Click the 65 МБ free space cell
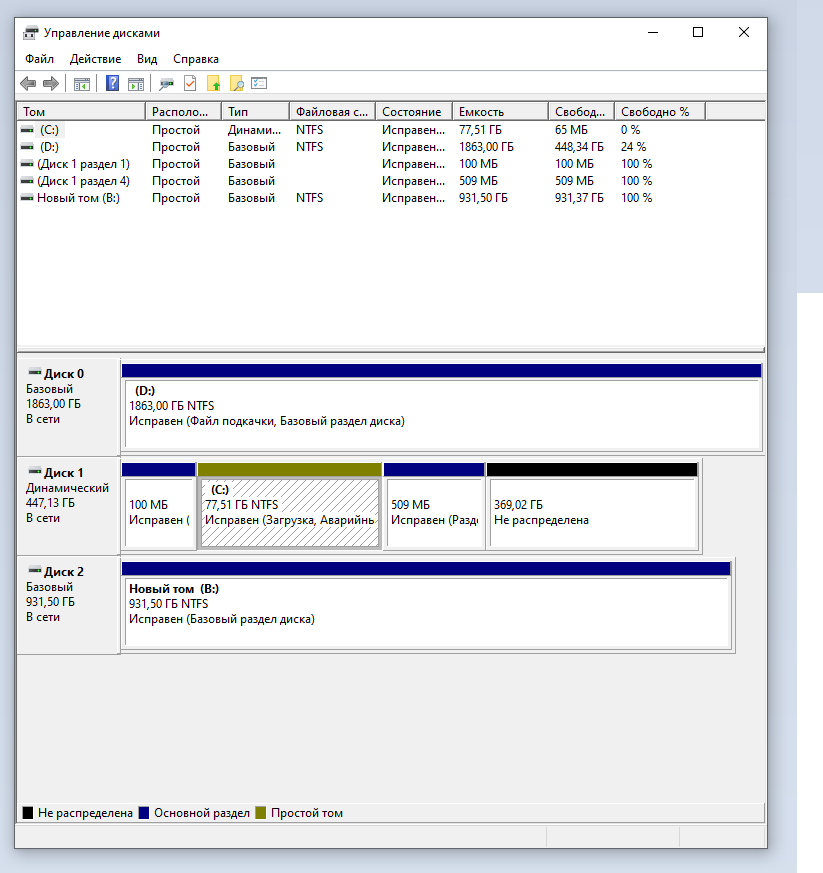Viewport: 823px width, 873px height. [571, 130]
